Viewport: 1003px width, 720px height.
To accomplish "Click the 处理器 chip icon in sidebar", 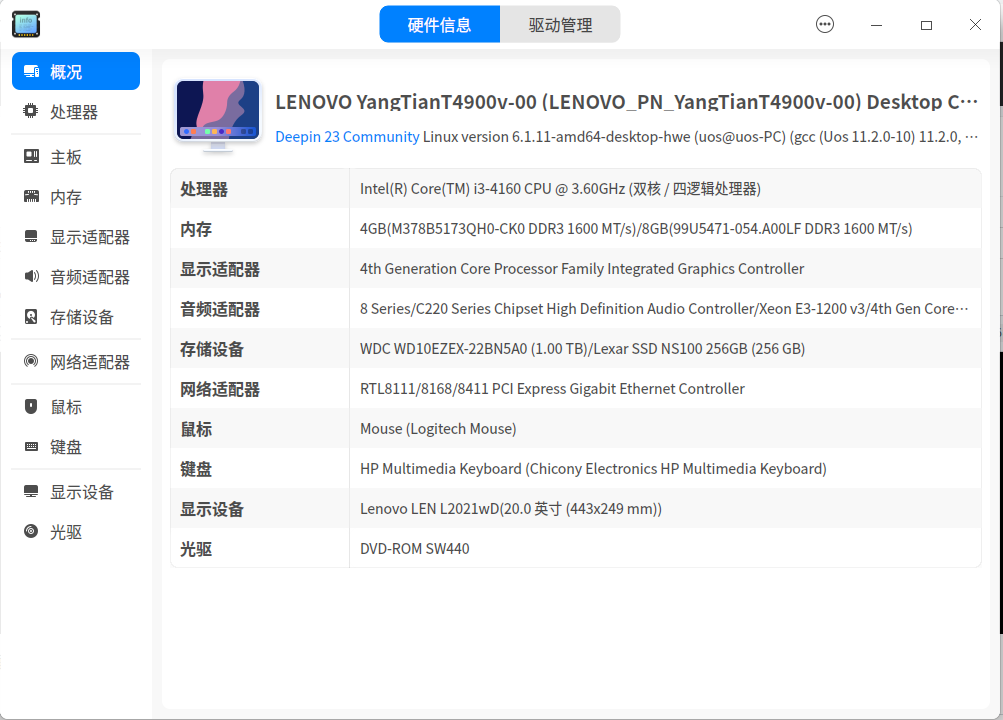I will [x=31, y=111].
